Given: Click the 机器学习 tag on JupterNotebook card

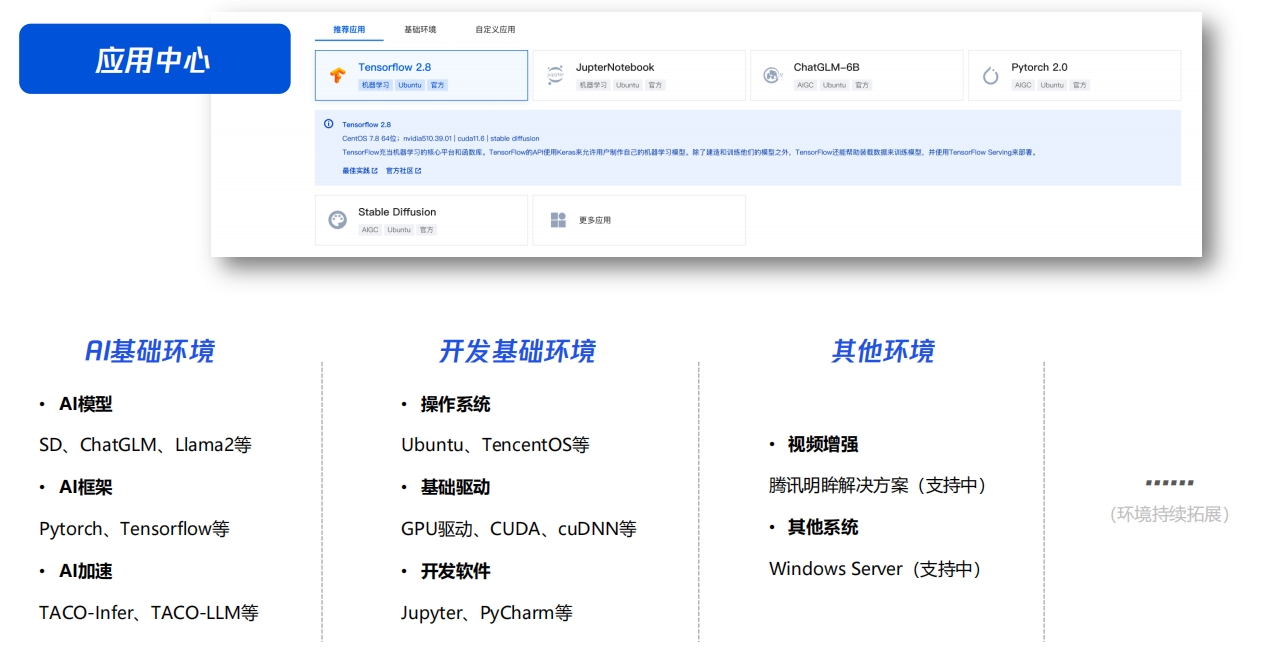Looking at the screenshot, I should (x=593, y=85).
